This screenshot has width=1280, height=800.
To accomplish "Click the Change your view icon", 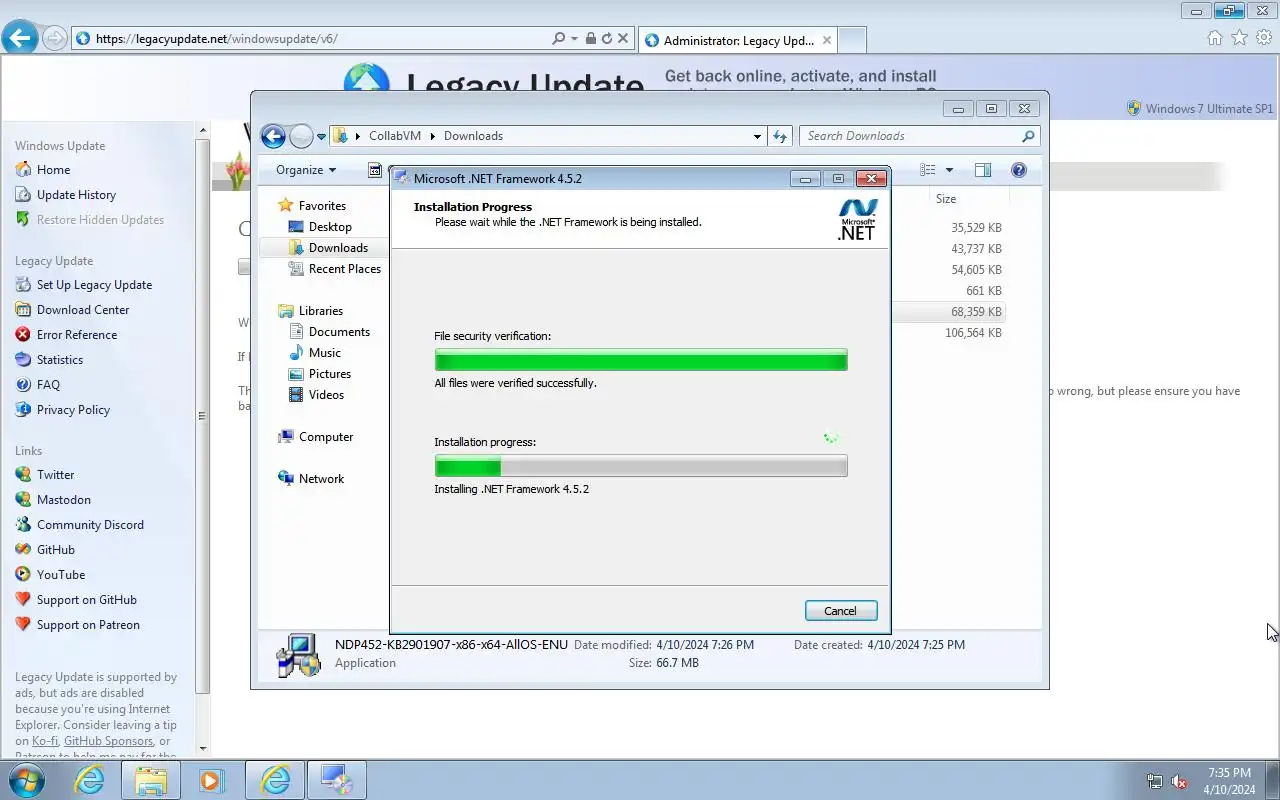I will point(928,170).
